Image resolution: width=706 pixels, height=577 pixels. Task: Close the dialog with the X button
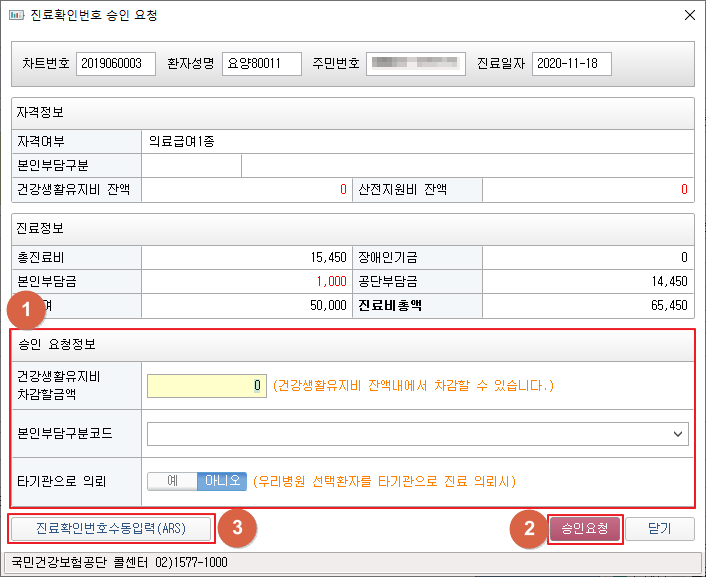point(689,16)
